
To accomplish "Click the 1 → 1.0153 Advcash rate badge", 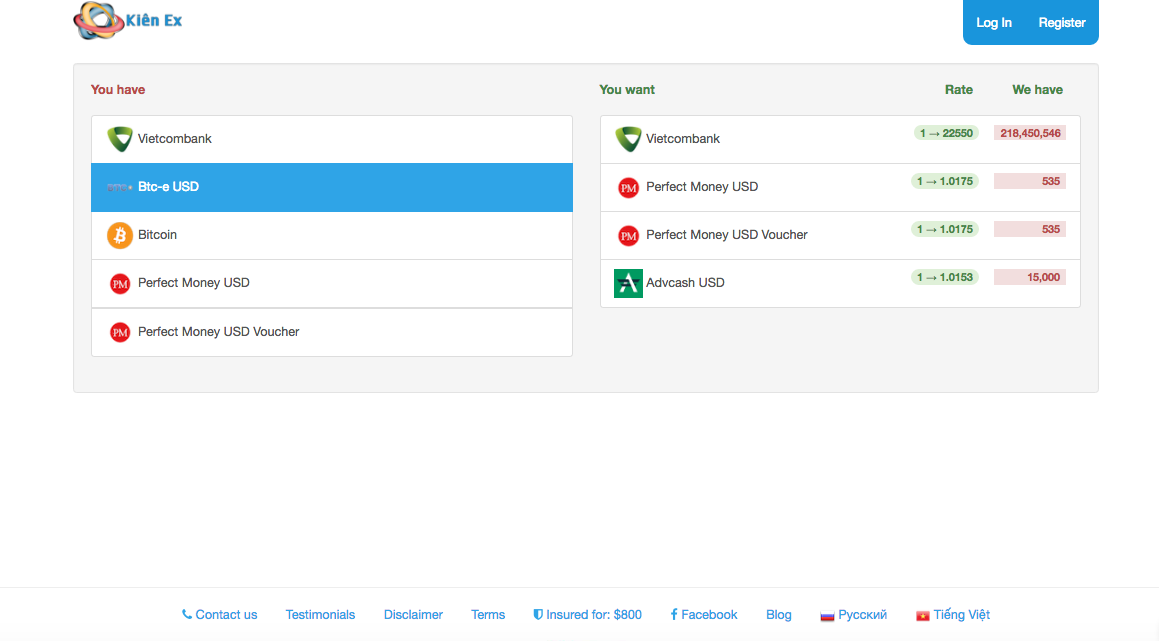I will [x=945, y=277].
